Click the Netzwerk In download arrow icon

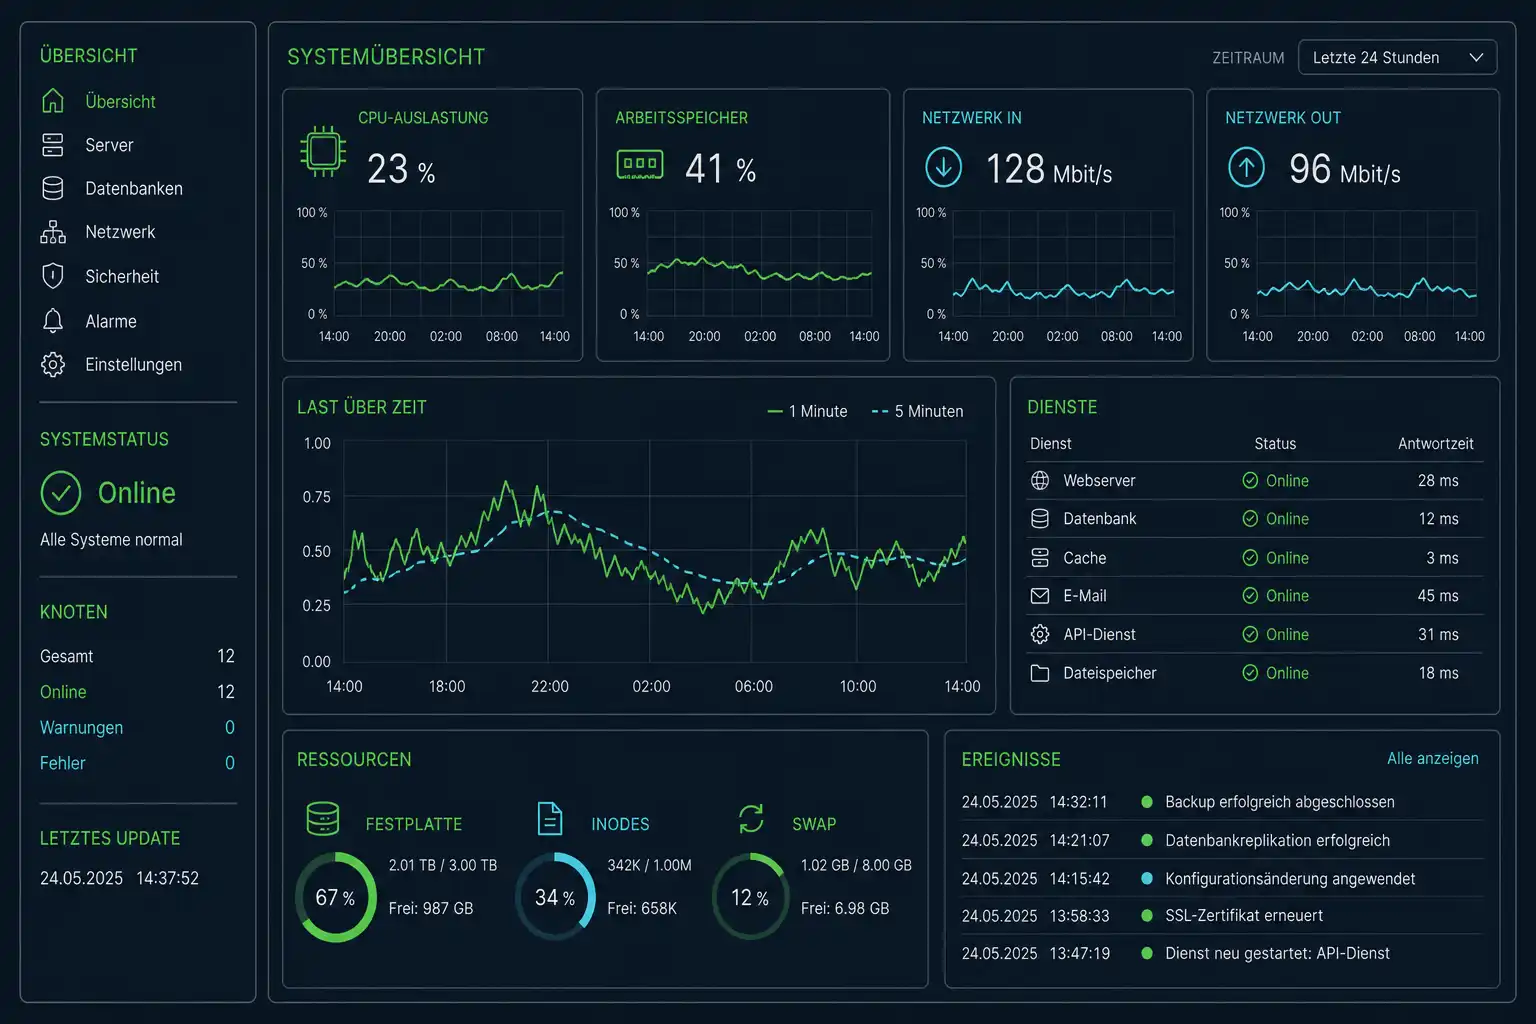pos(943,167)
